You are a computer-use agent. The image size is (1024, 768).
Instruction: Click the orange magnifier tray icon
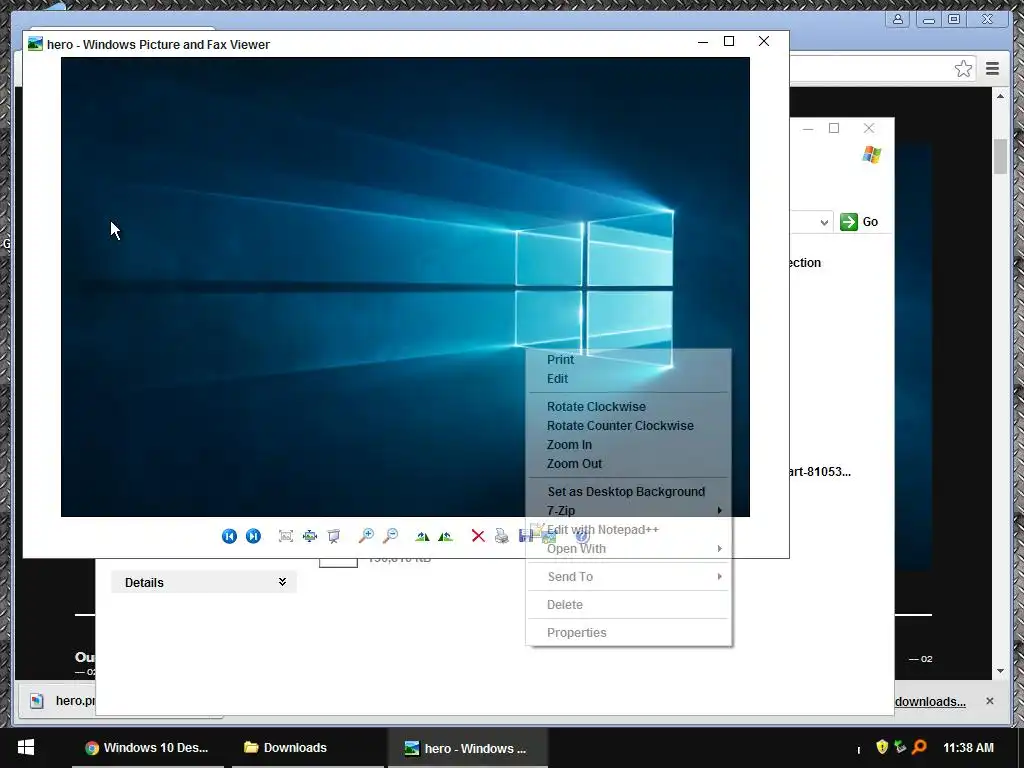[x=920, y=746]
